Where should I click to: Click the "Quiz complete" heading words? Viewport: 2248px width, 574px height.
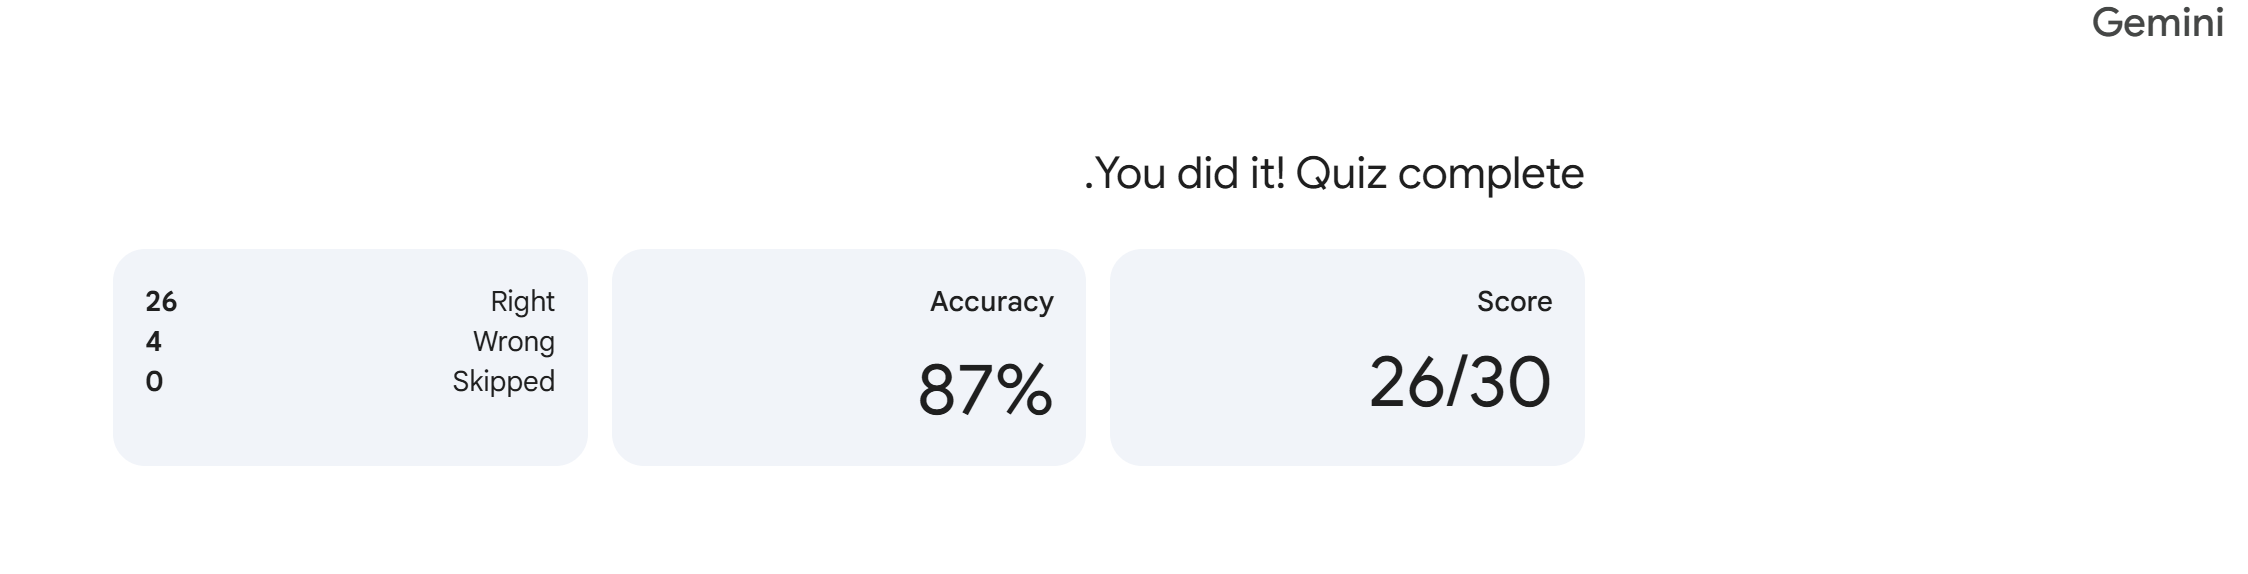(1440, 174)
